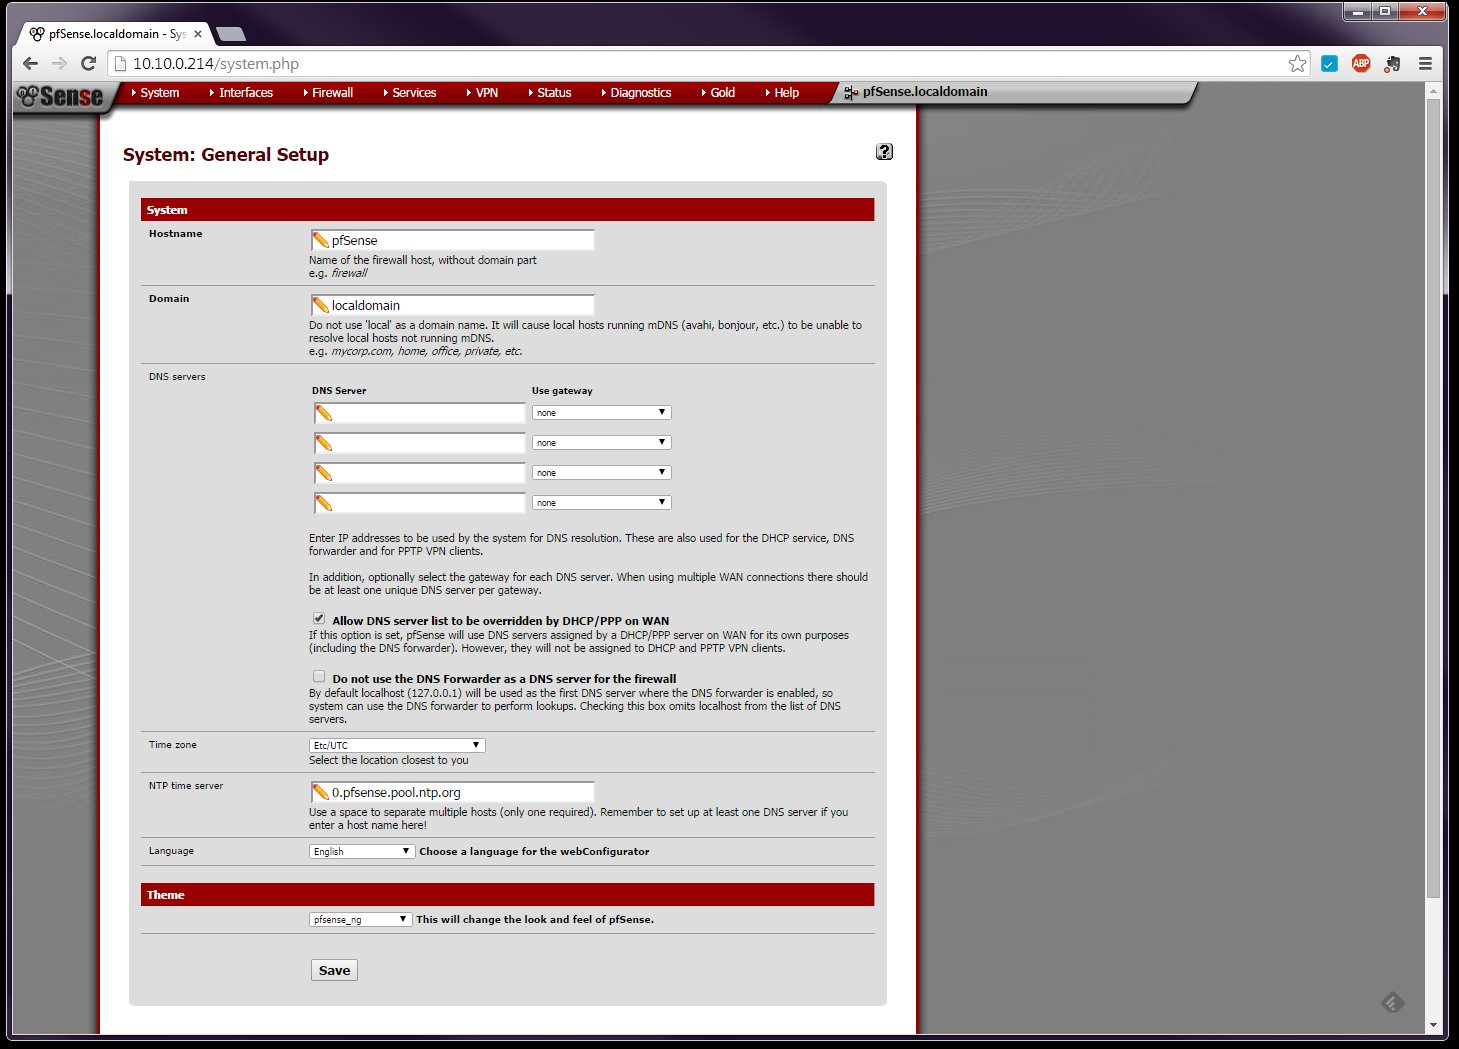Open second DNS server gateway dropdown
The width and height of the screenshot is (1459, 1049).
[x=601, y=442]
